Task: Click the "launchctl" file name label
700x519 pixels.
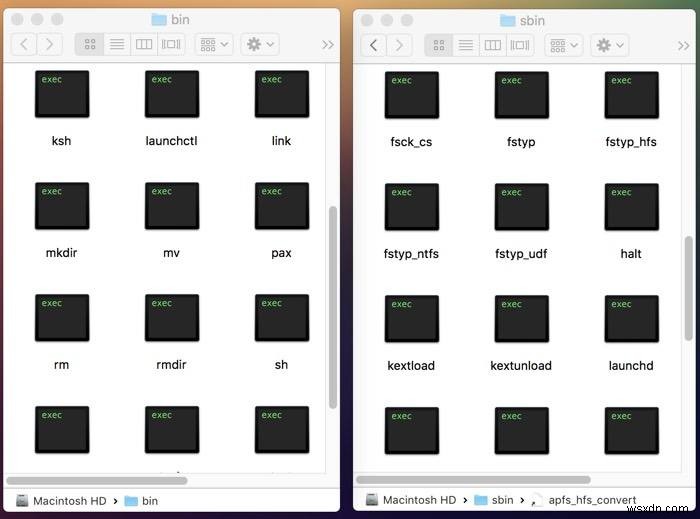Action: [x=171, y=141]
